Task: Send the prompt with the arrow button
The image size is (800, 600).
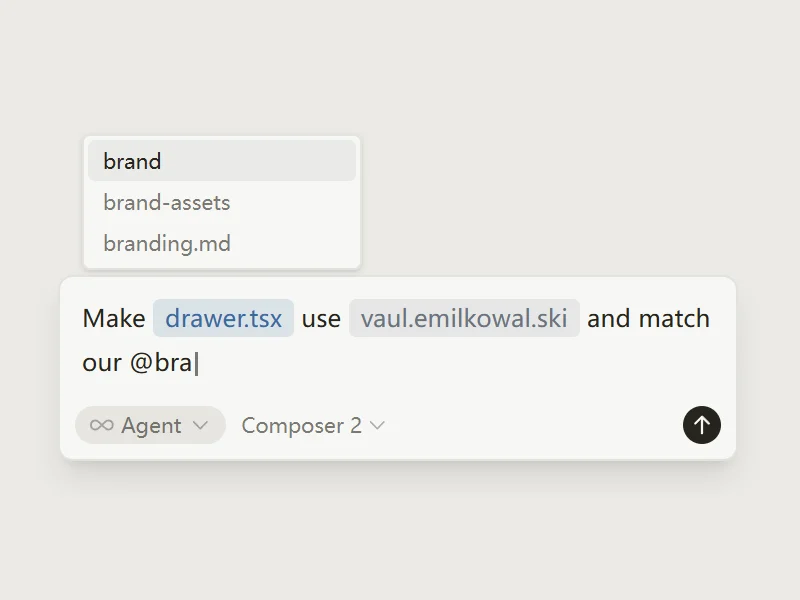Action: (702, 425)
